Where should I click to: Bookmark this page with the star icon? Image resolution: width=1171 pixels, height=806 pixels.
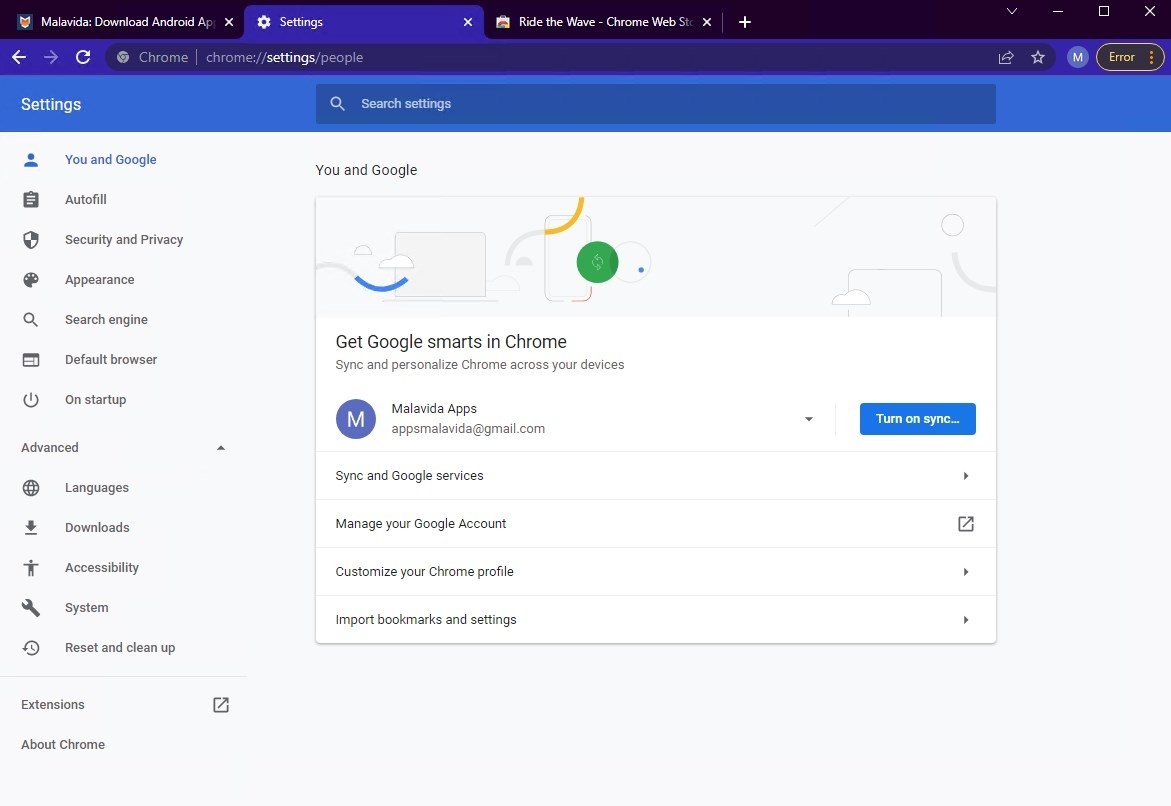click(x=1038, y=58)
